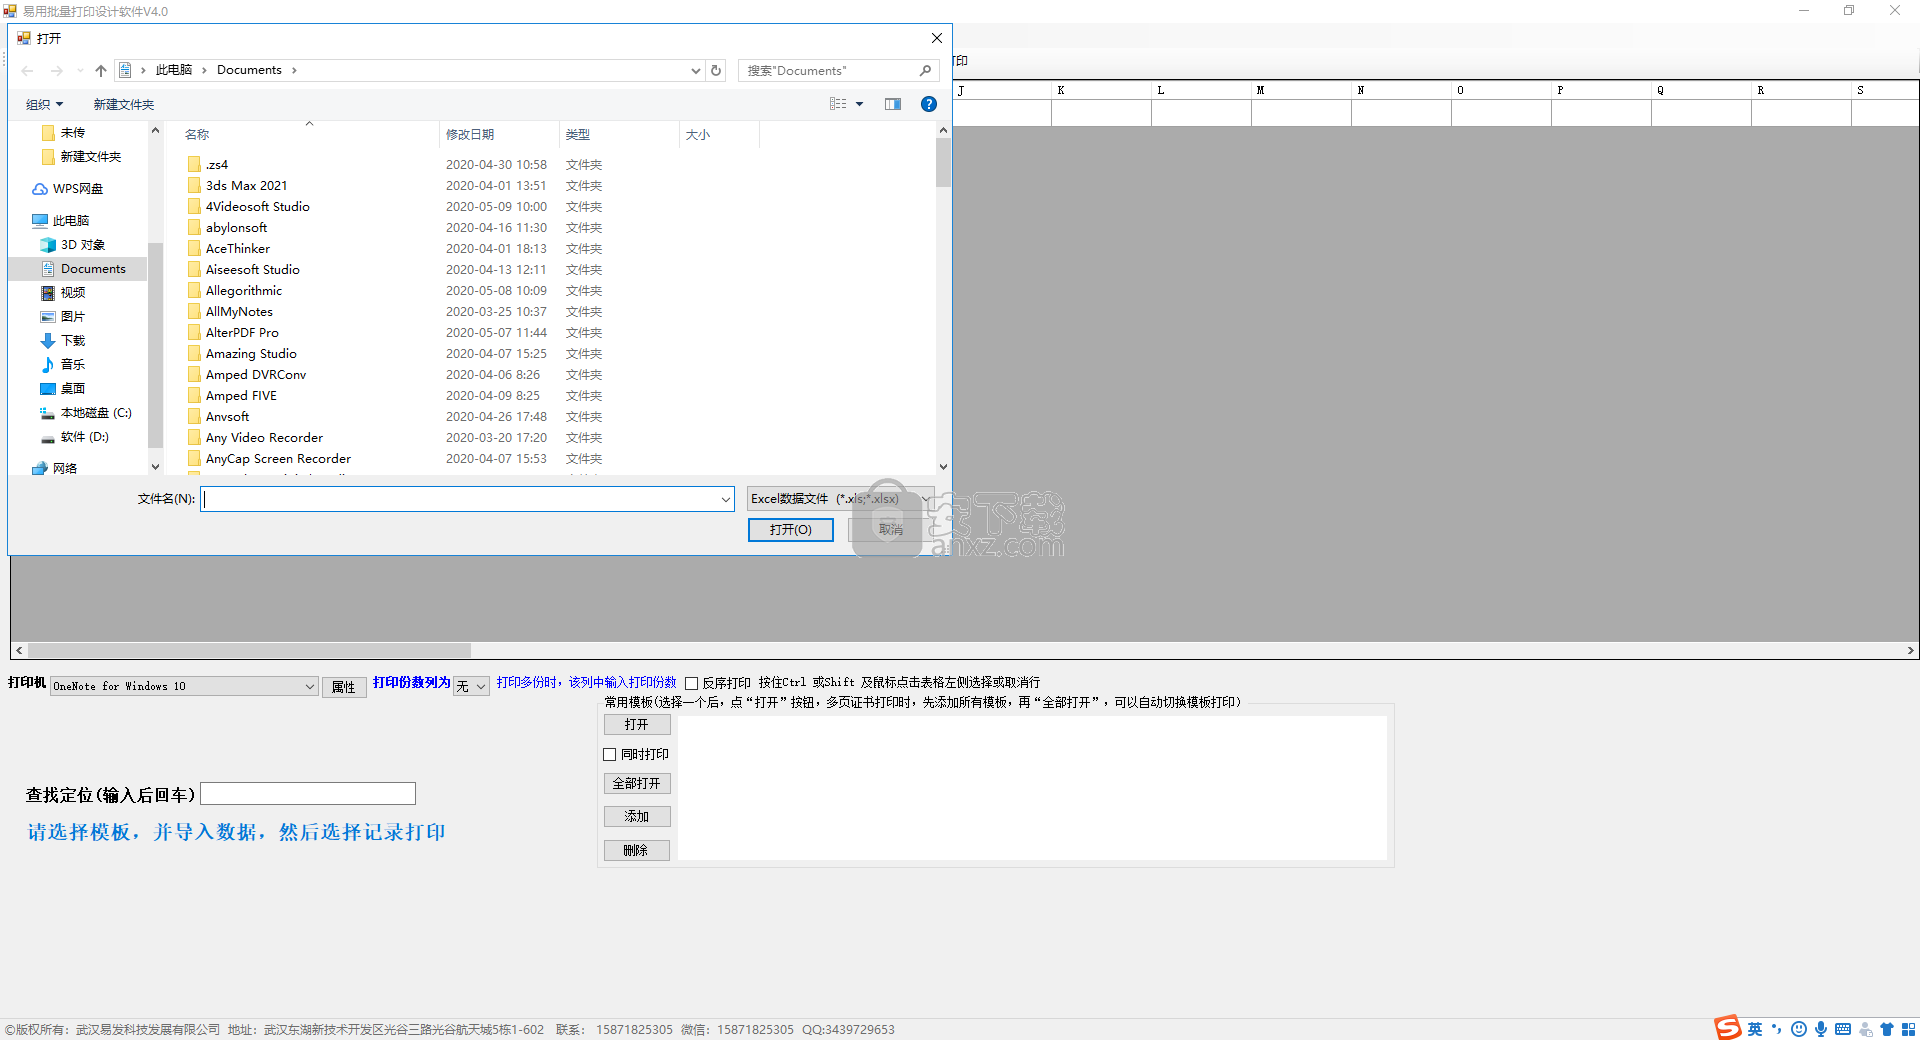The width and height of the screenshot is (1920, 1040).
Task: Click the template 打开 button
Action: click(637, 725)
